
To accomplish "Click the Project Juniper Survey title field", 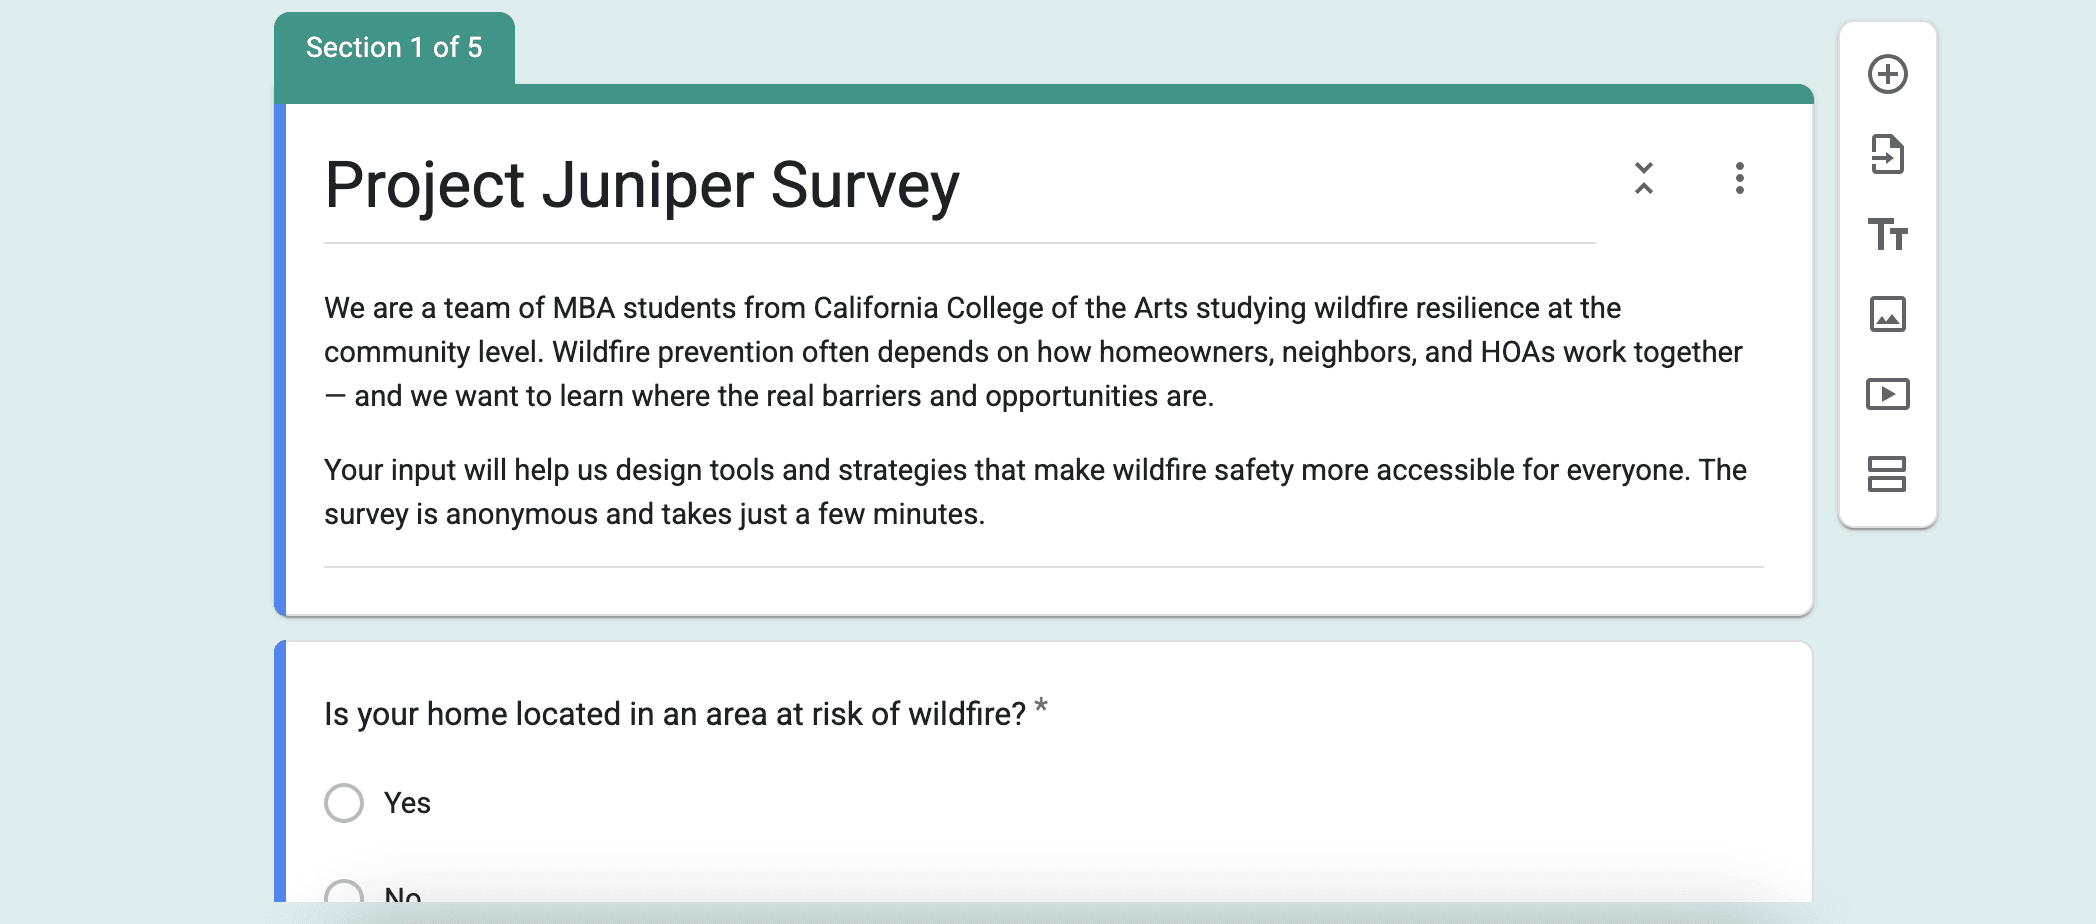I will (642, 186).
